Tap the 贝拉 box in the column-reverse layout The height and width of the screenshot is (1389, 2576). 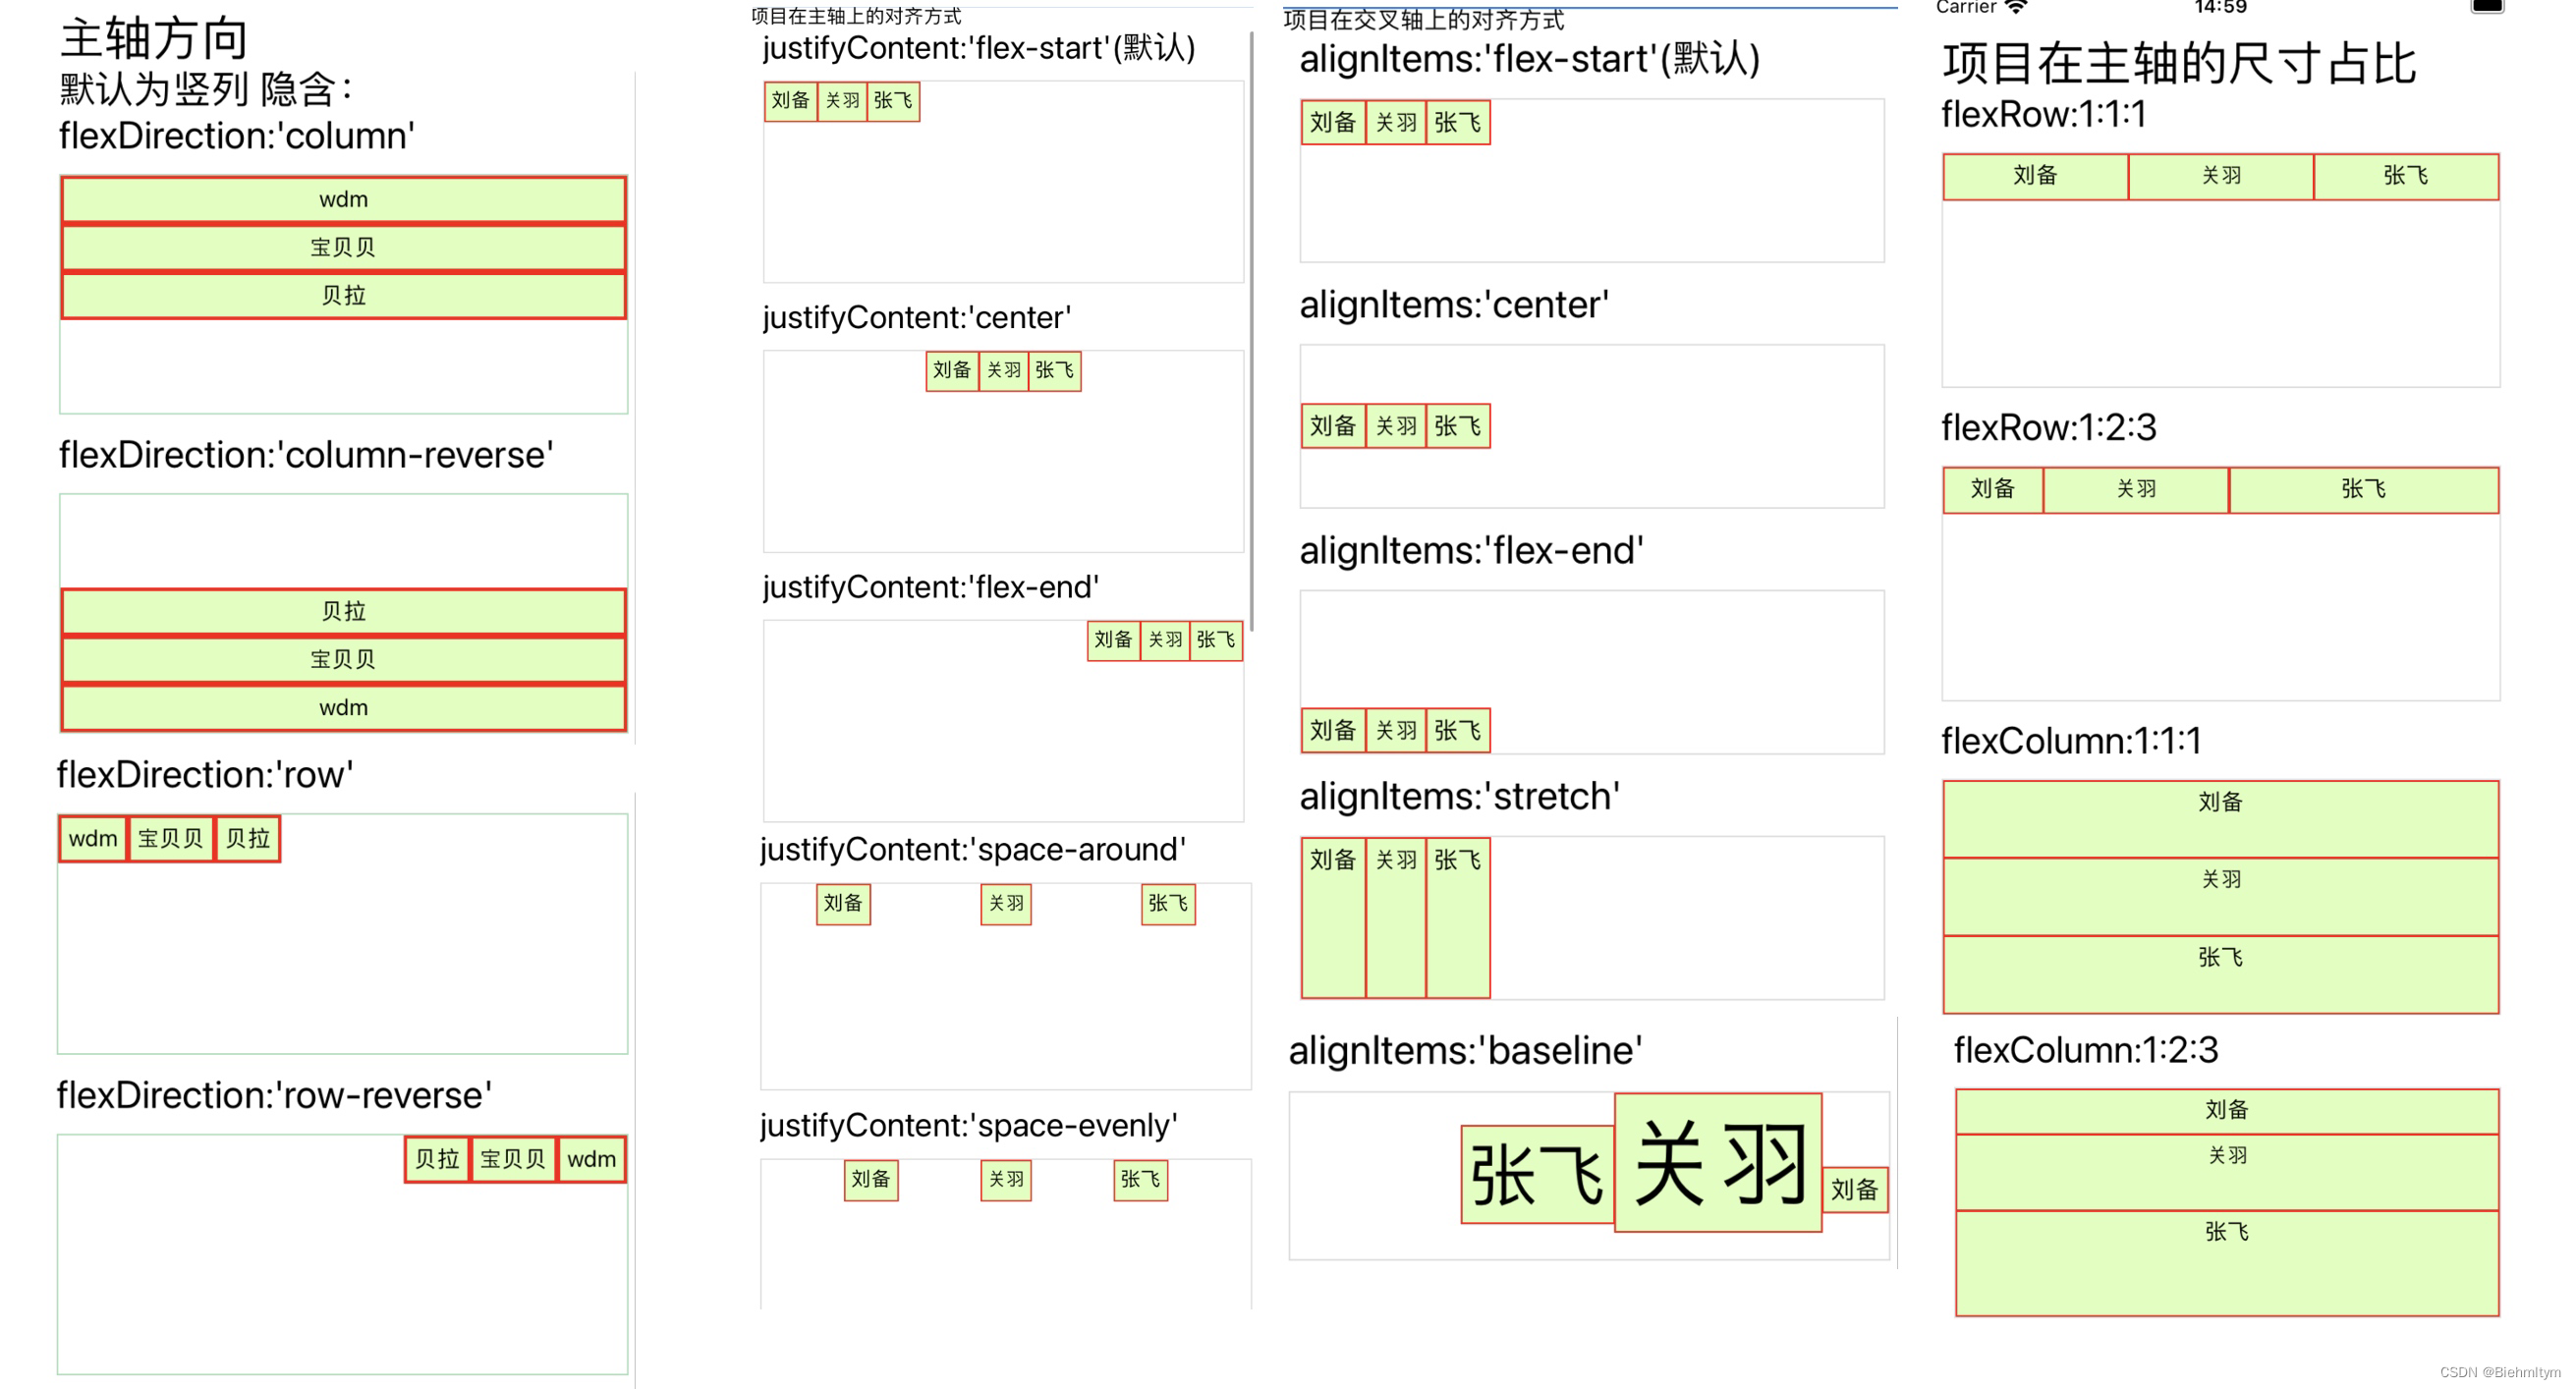(343, 611)
